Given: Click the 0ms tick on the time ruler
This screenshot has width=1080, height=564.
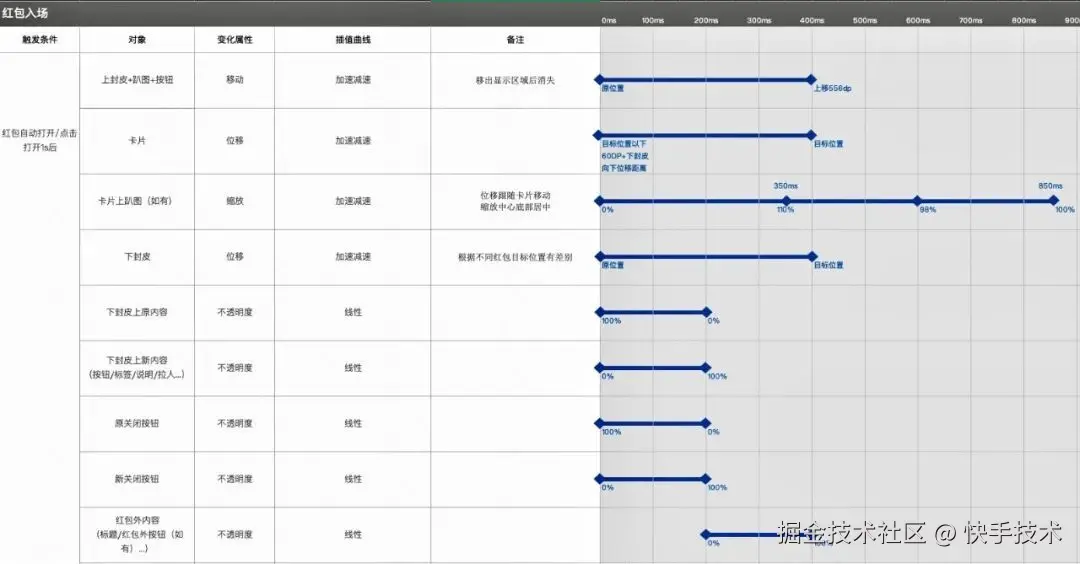Looking at the screenshot, I should coord(609,21).
